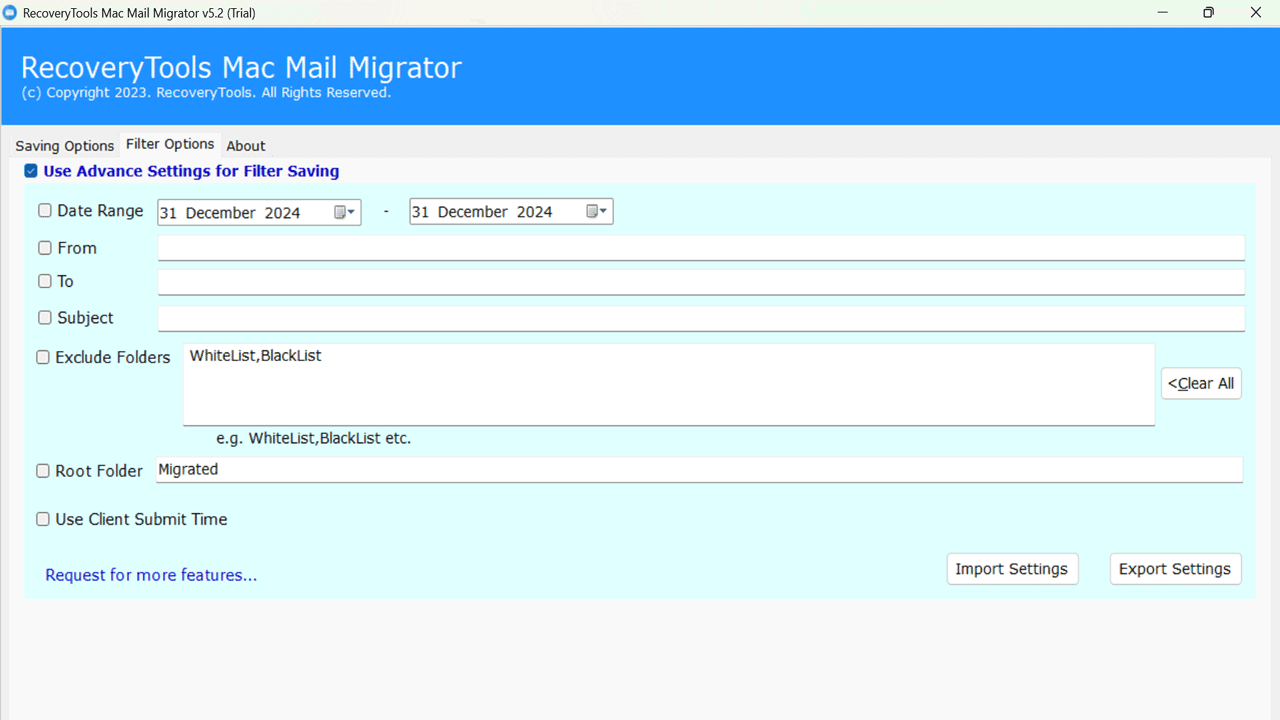Viewport: 1280px width, 720px height.
Task: Click Import Settings button
Action: (1012, 569)
